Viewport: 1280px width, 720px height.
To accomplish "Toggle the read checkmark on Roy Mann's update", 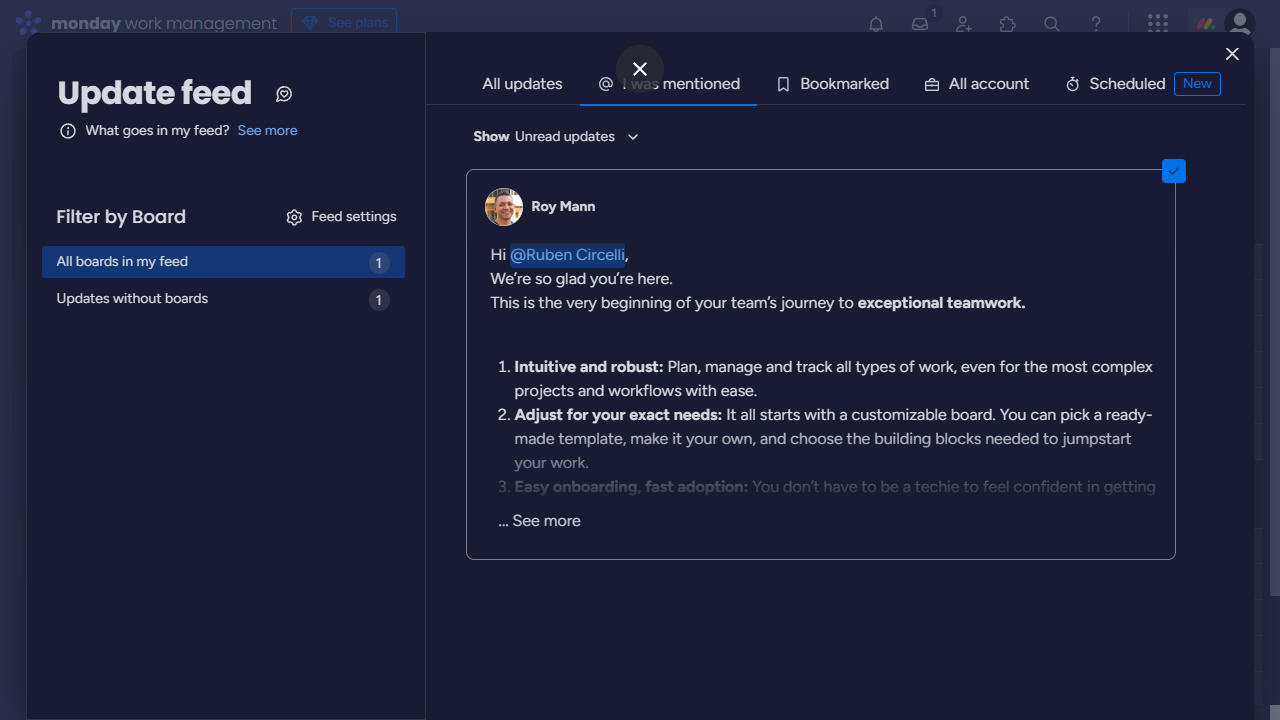I will tap(1174, 171).
